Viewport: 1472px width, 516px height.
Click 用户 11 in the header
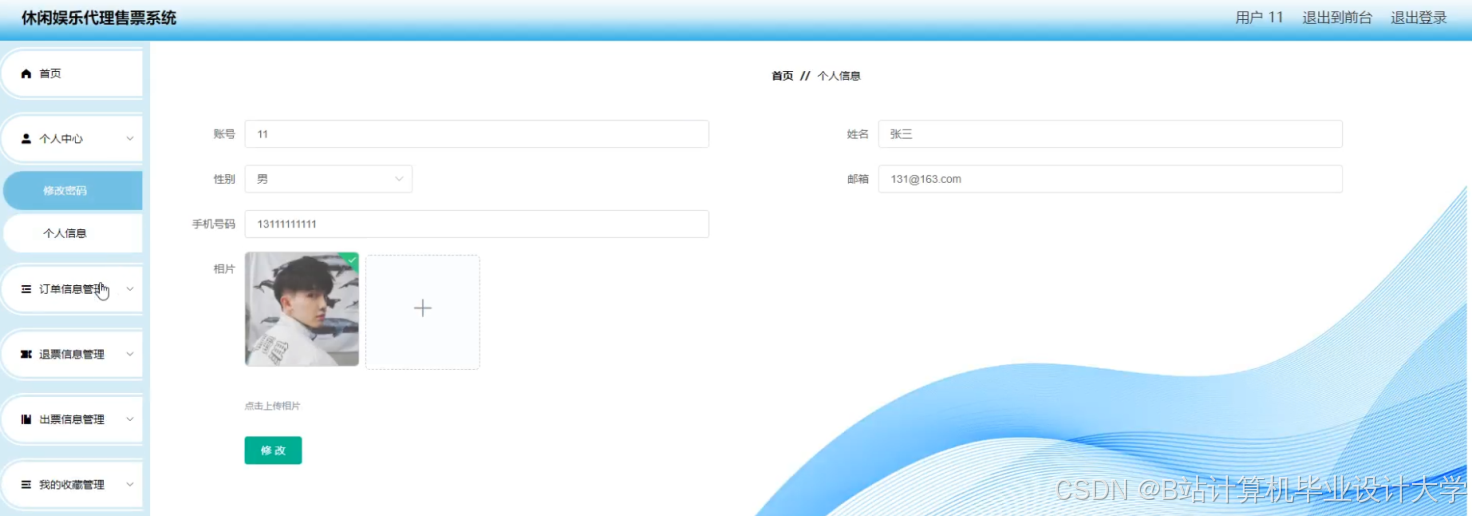[1259, 17]
